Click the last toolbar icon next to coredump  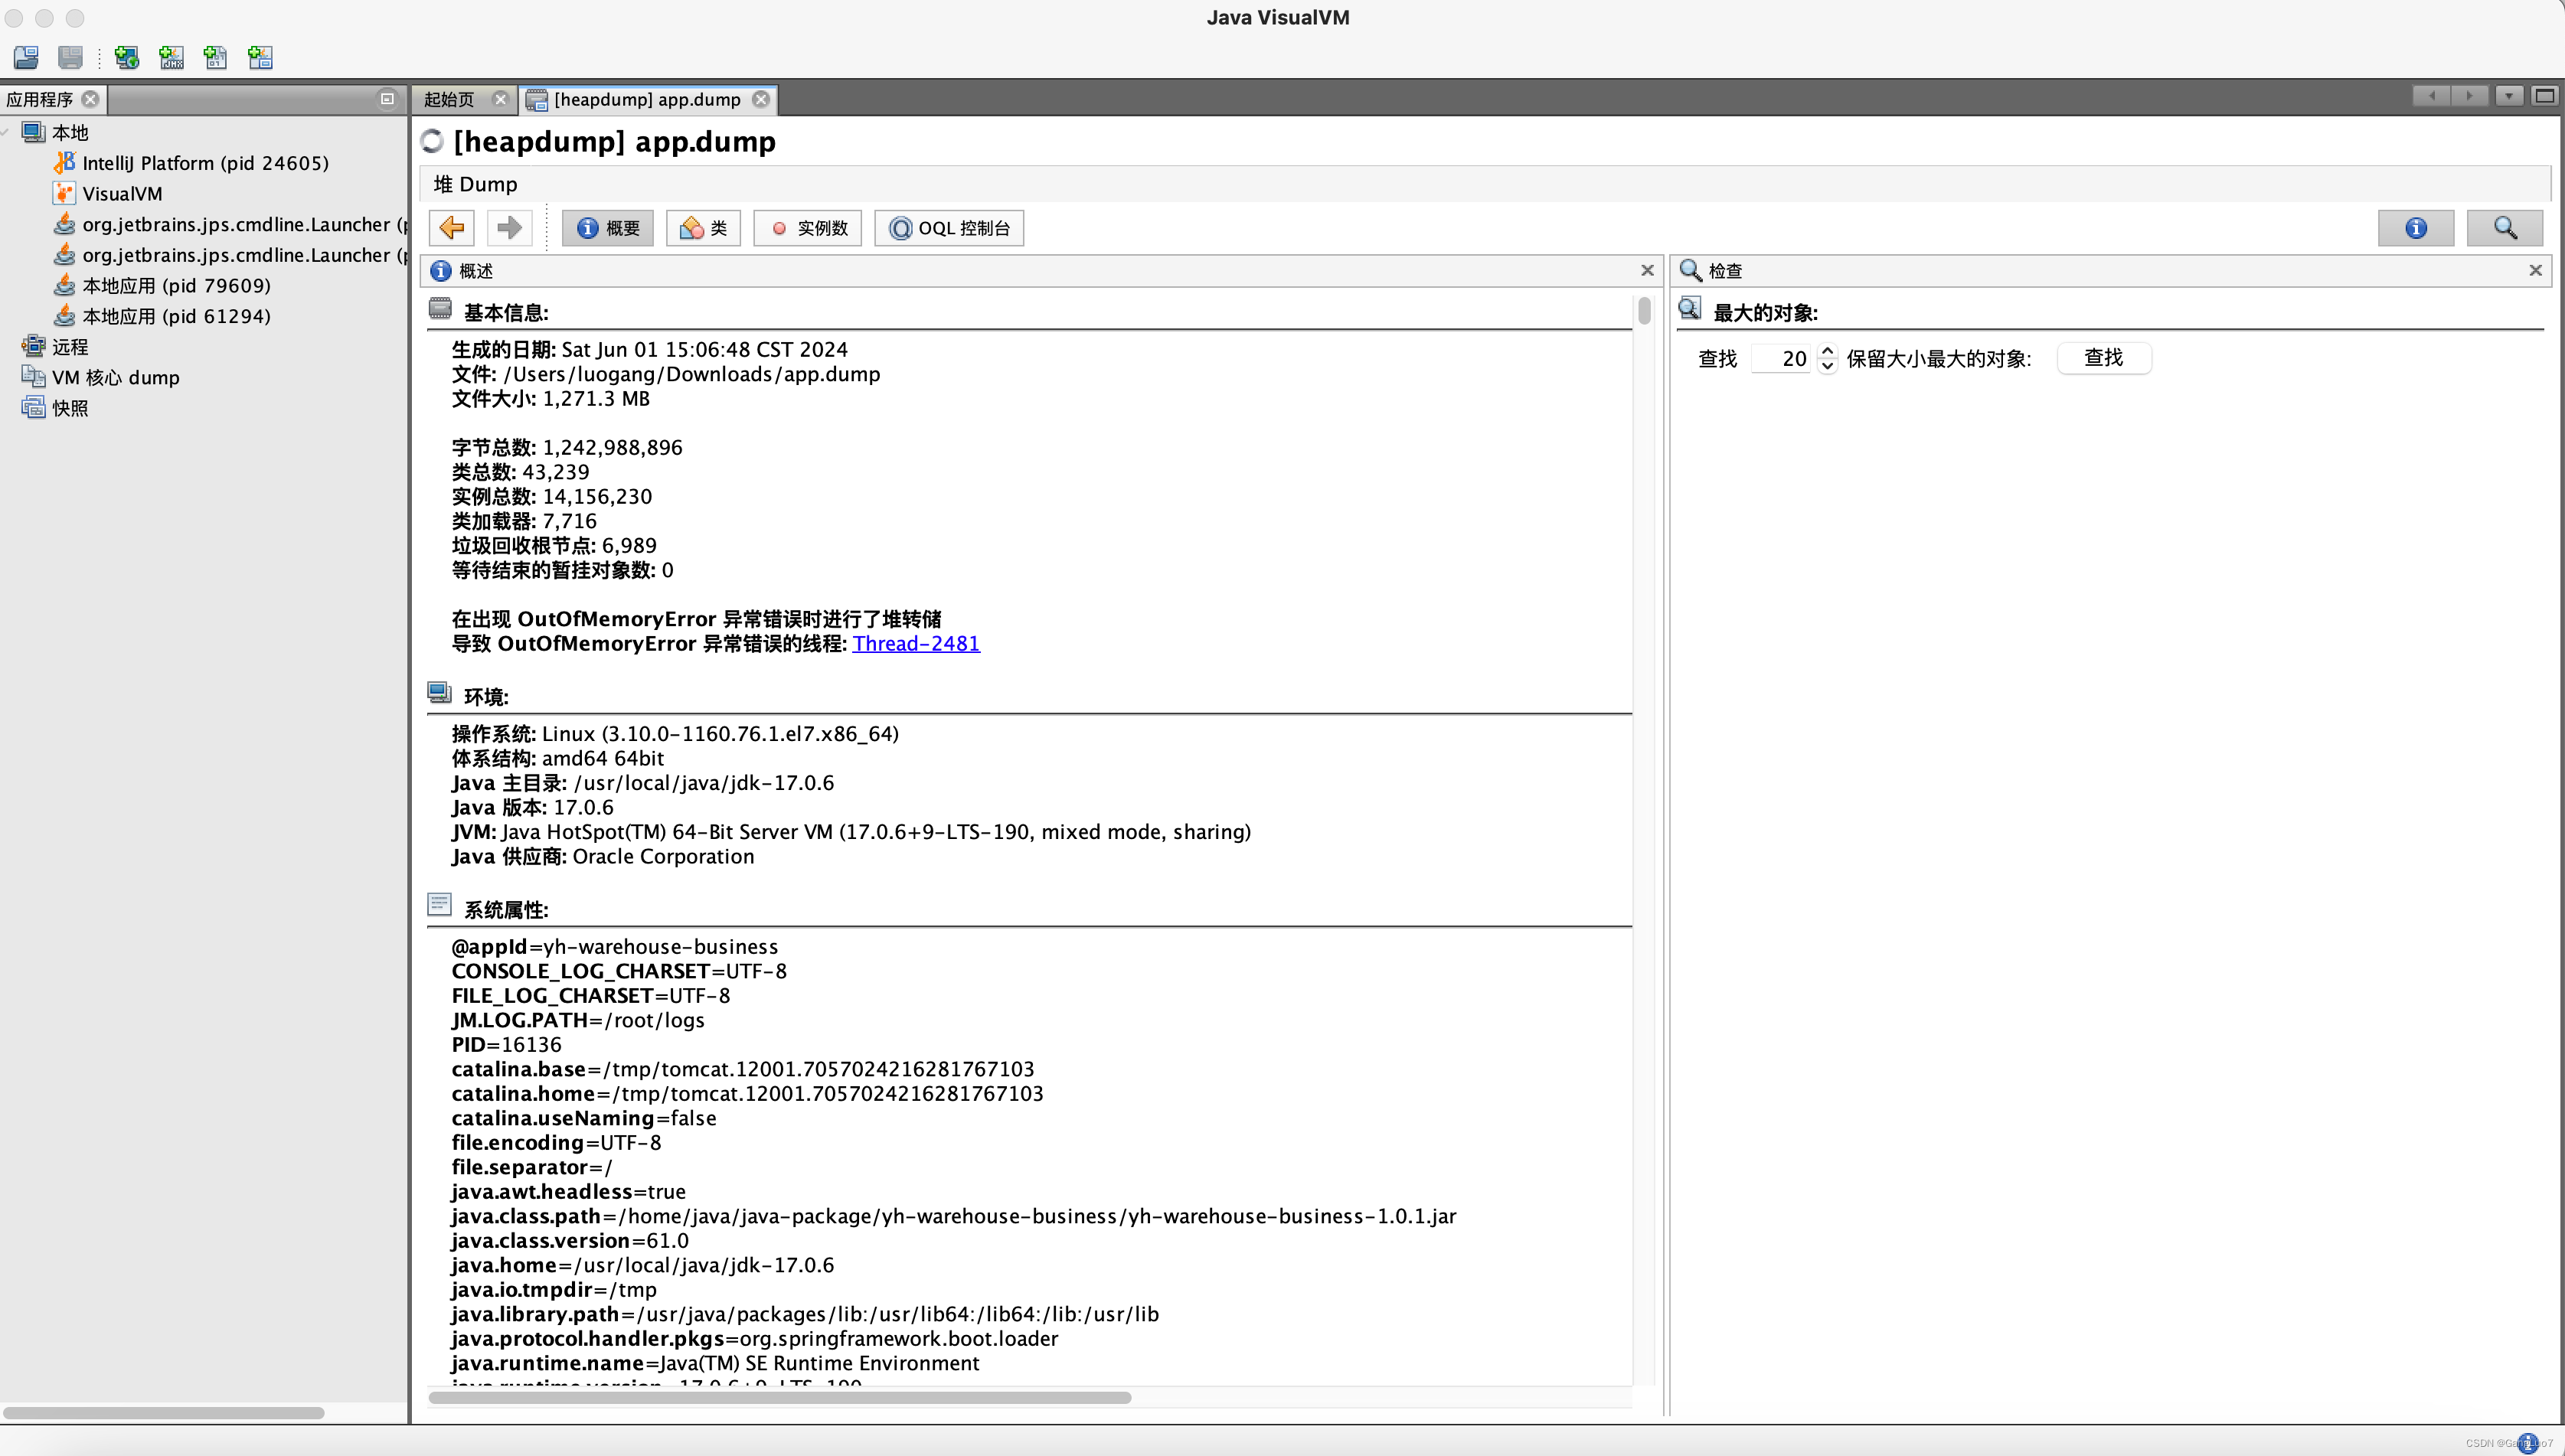pos(260,57)
